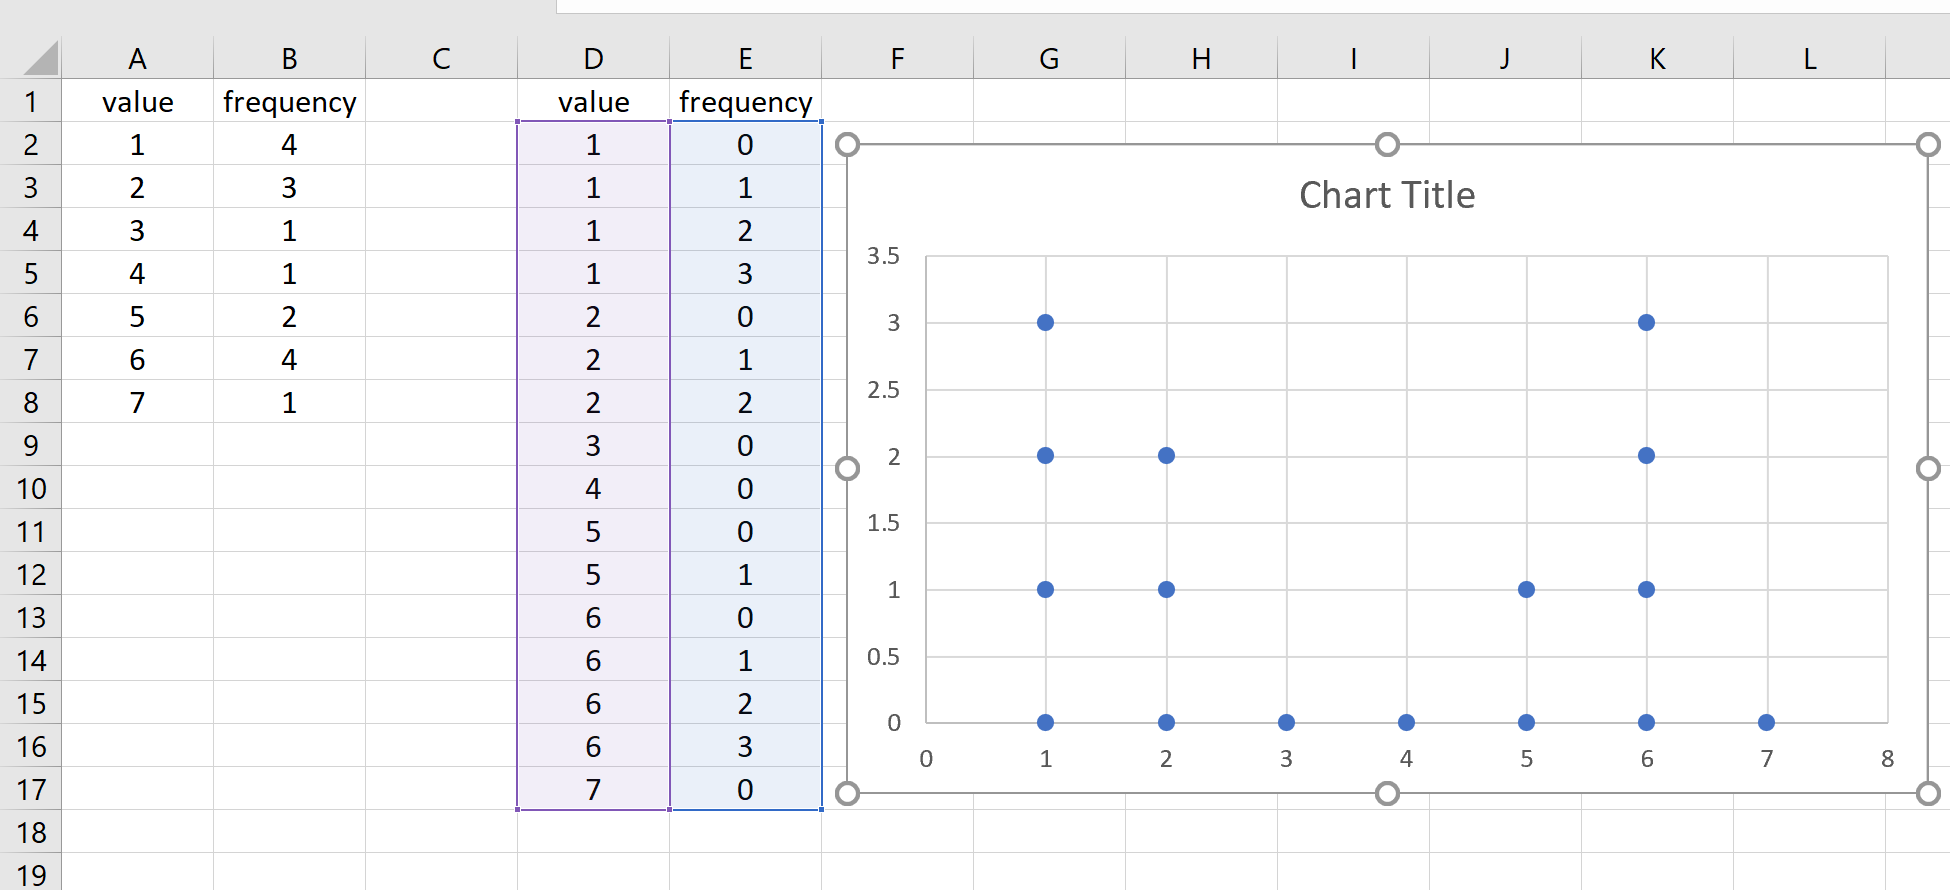This screenshot has width=1950, height=890.
Task: Click cell A8 containing value 7
Action: (137, 402)
